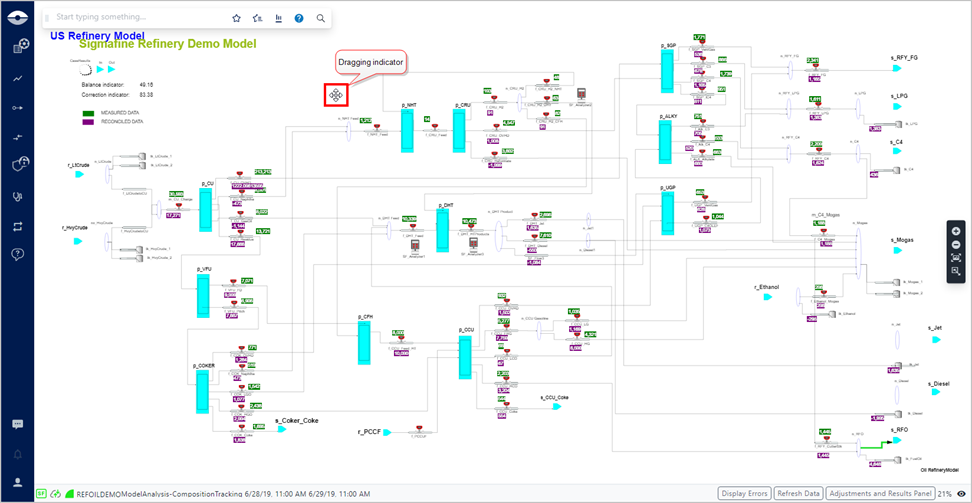This screenshot has height=503, width=972.
Task: Click the zoom in plus button
Action: point(956,230)
